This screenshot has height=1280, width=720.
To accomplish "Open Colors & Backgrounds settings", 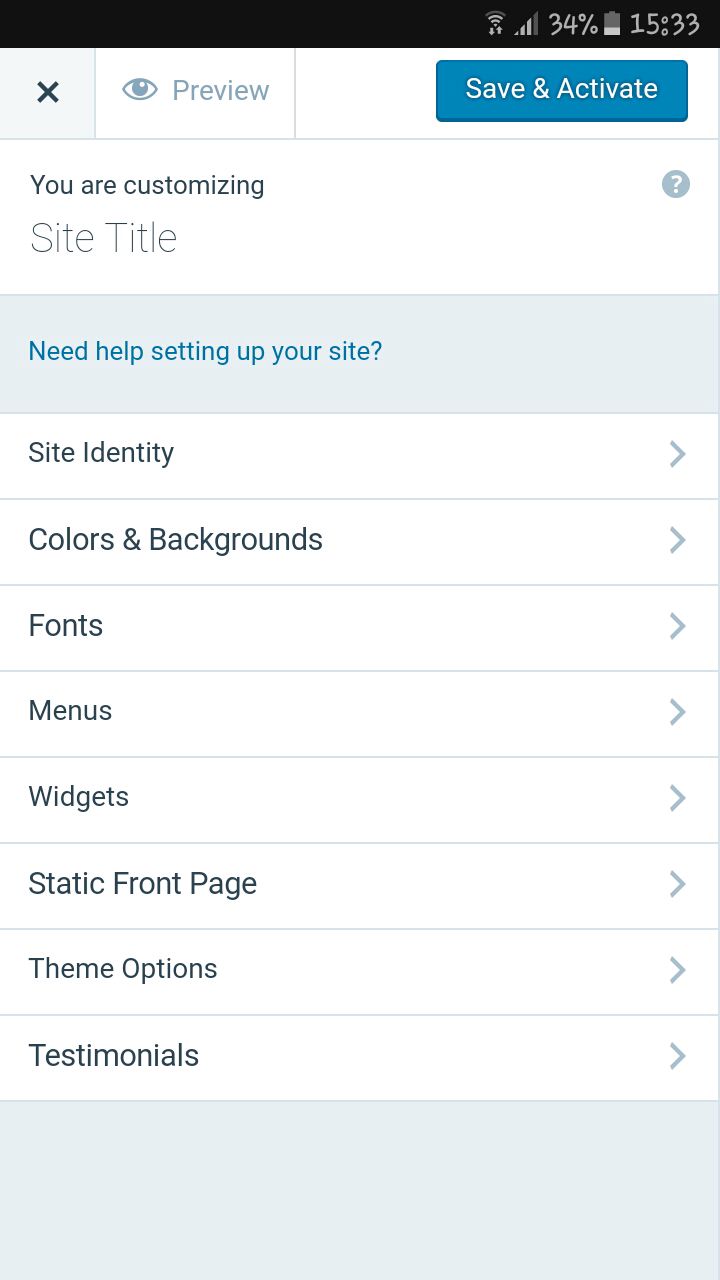I will tap(359, 541).
